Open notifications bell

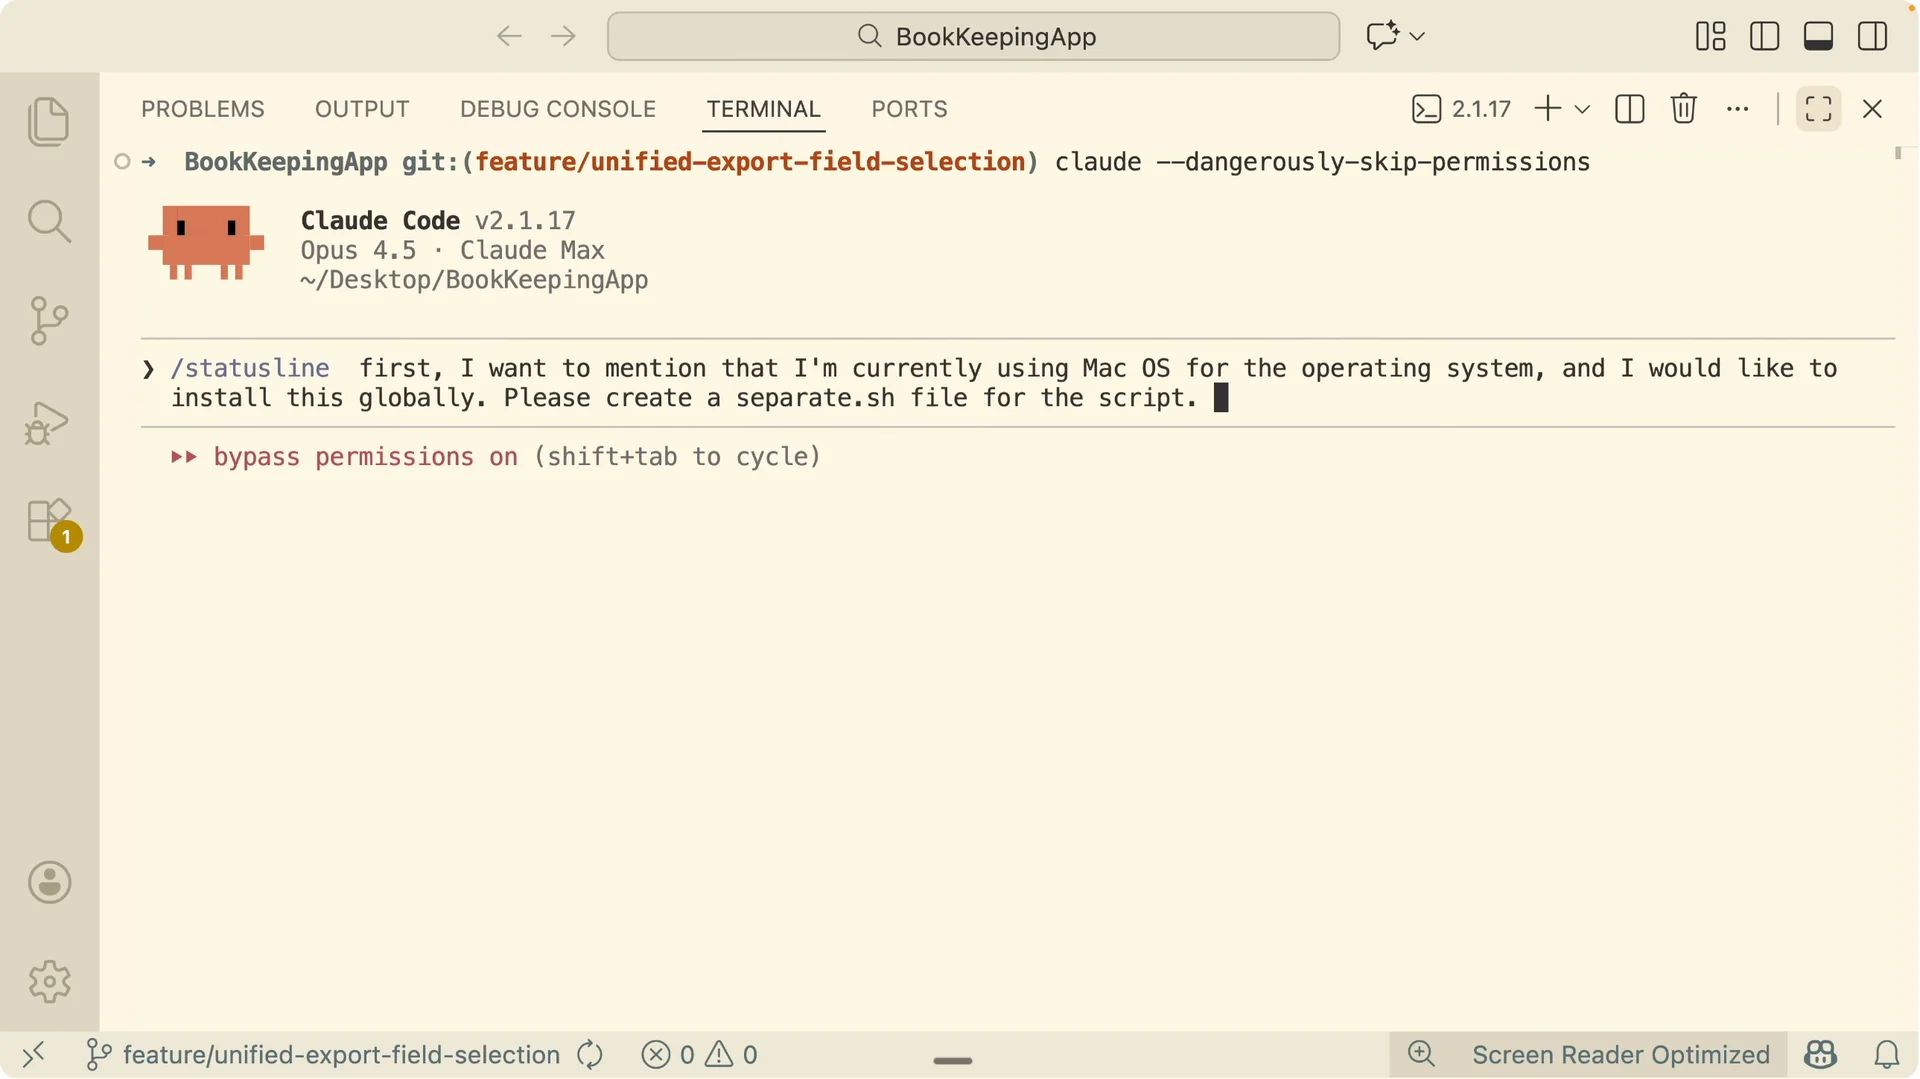(x=1887, y=1055)
